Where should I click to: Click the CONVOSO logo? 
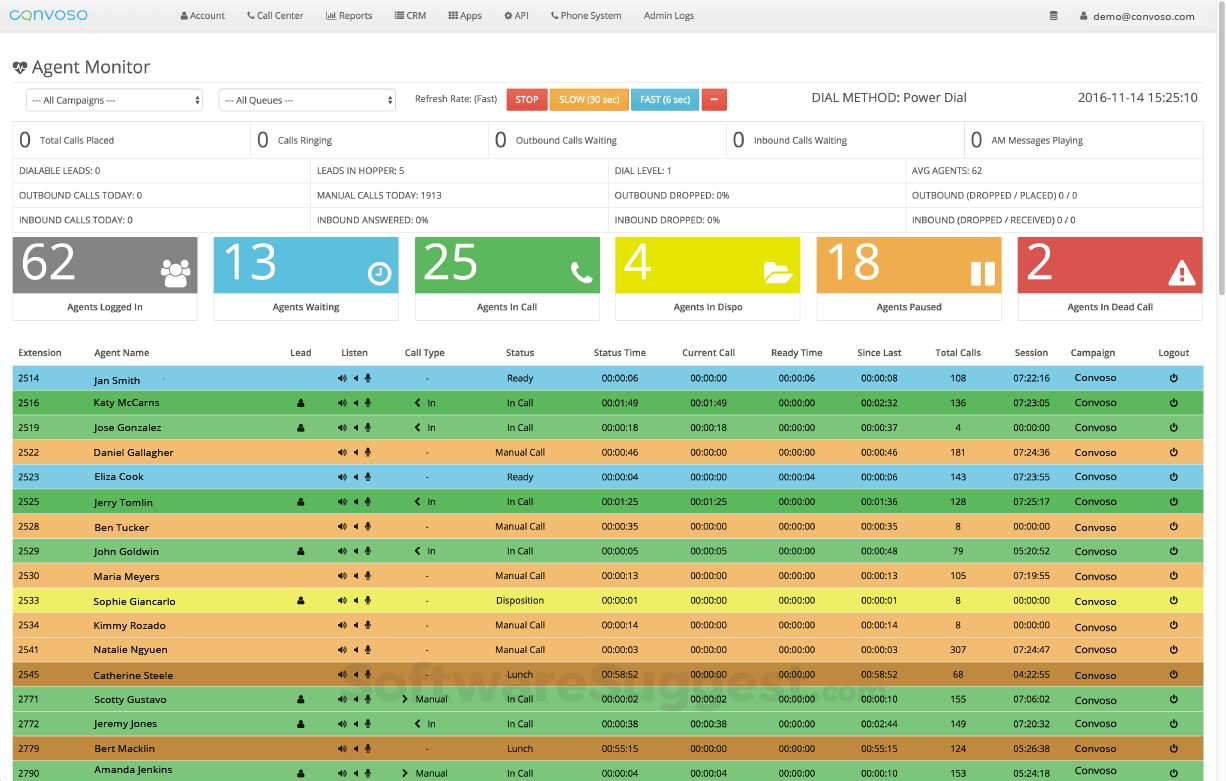pos(48,15)
